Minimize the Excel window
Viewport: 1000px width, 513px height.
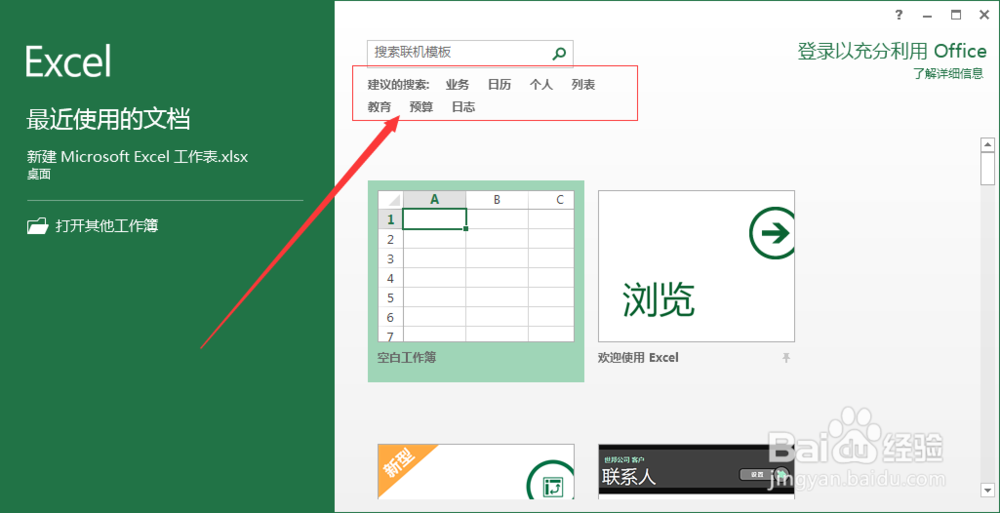pyautogui.click(x=928, y=15)
